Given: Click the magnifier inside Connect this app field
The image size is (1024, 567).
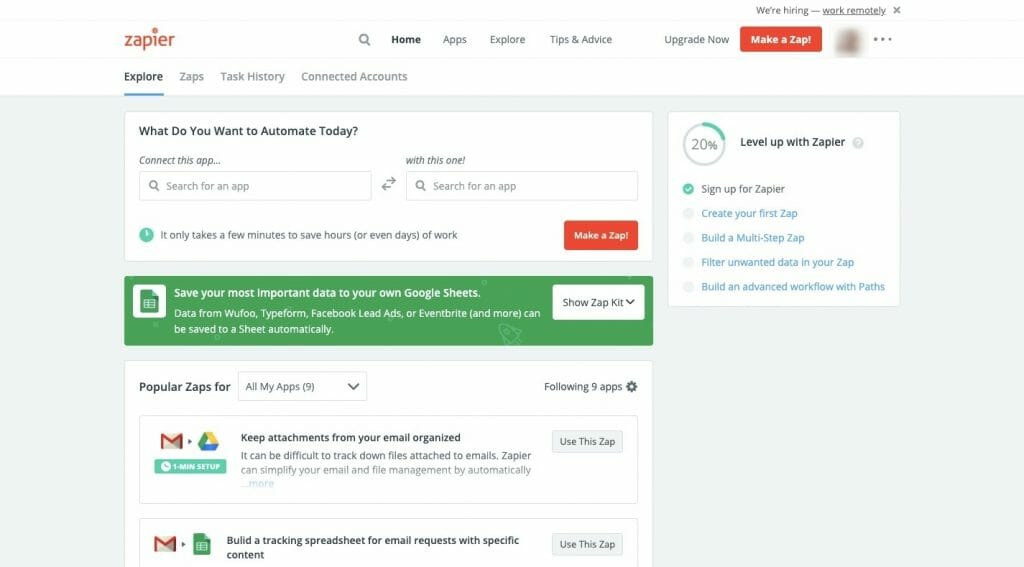Looking at the screenshot, I should [154, 186].
